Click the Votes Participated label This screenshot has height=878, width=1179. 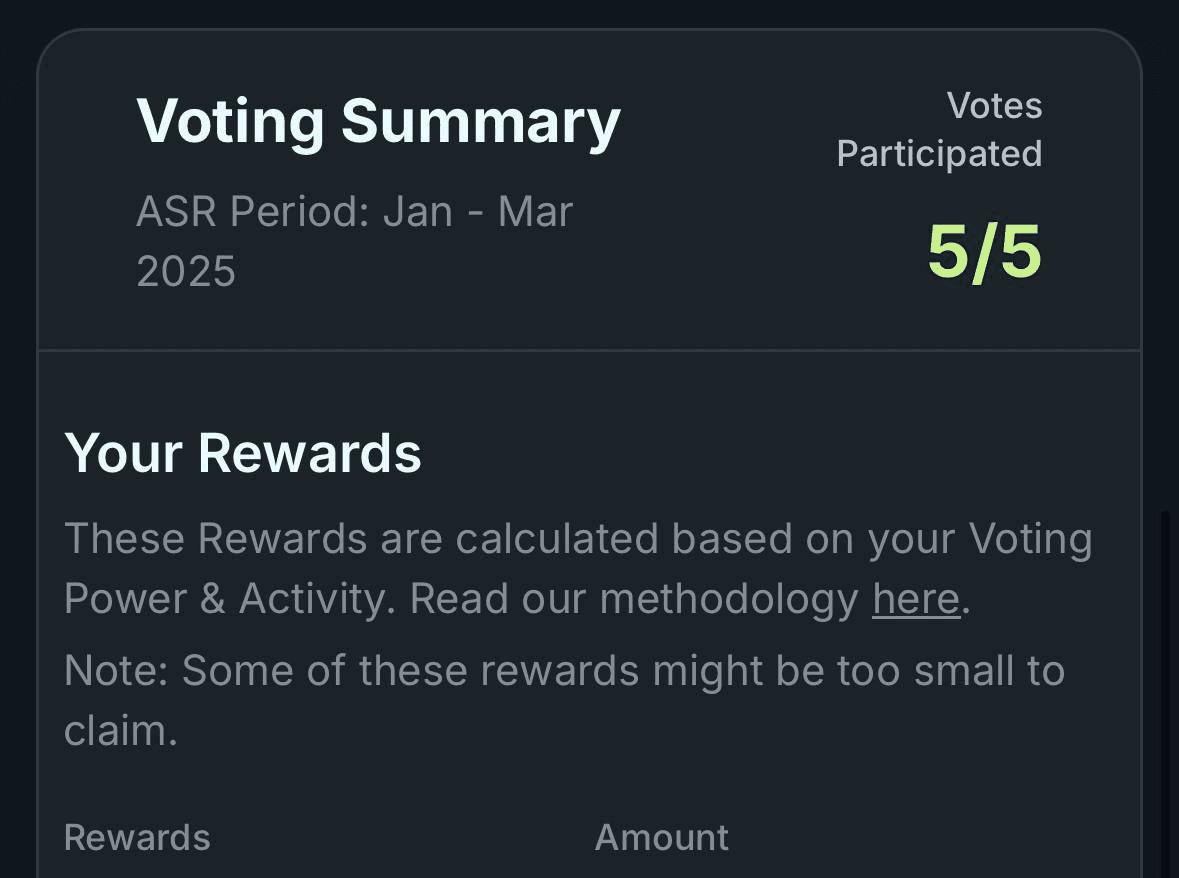click(x=939, y=130)
